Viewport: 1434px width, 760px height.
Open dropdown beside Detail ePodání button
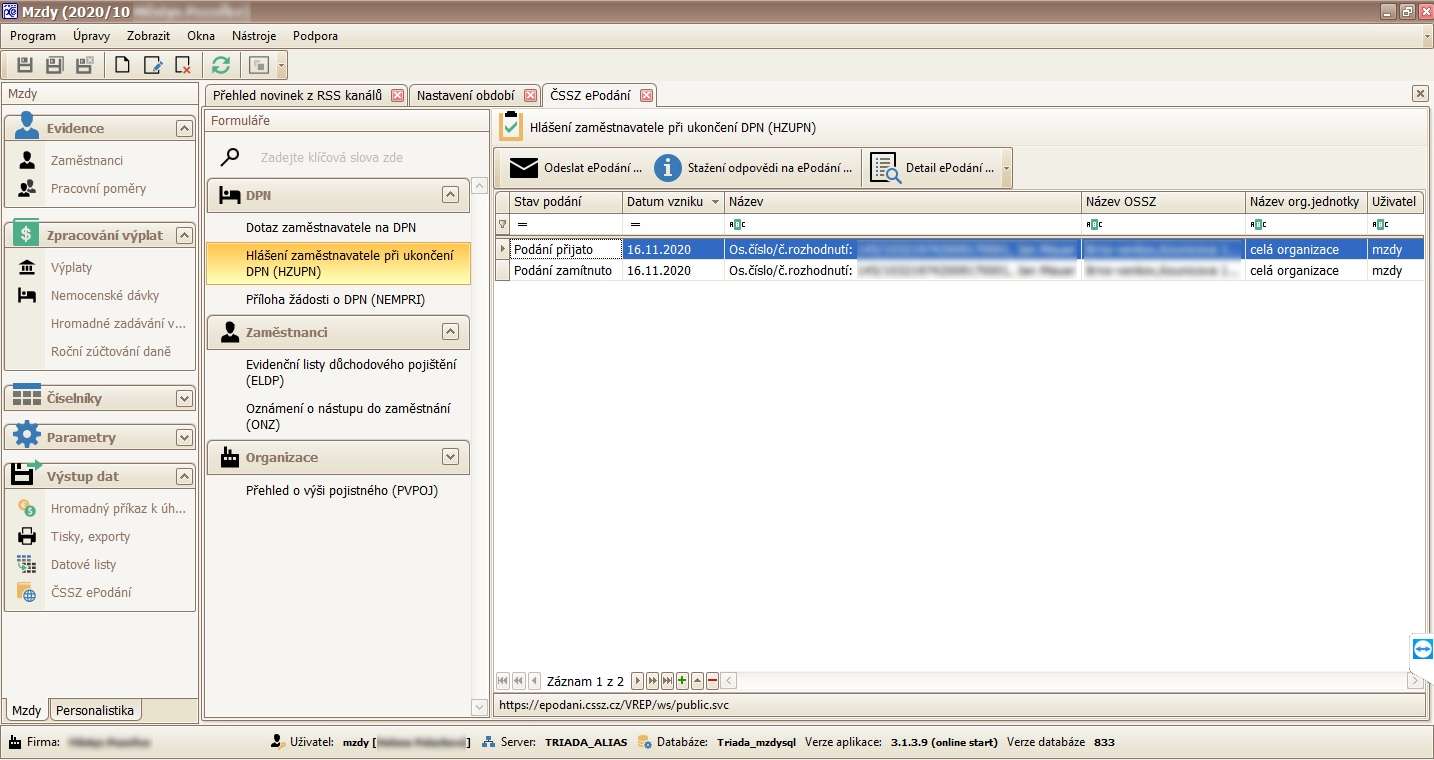[x=1006, y=169]
